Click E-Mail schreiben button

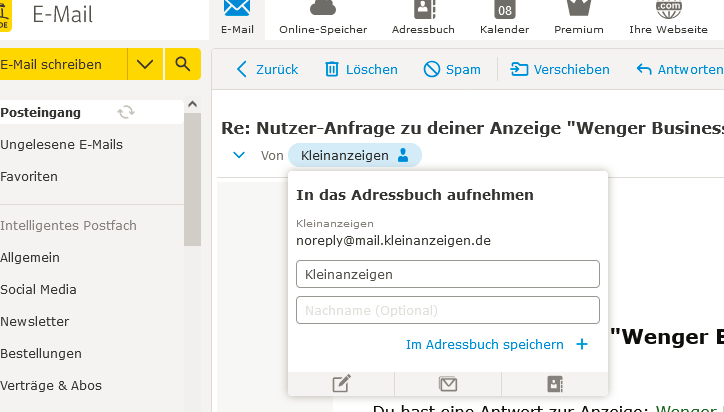click(x=63, y=64)
